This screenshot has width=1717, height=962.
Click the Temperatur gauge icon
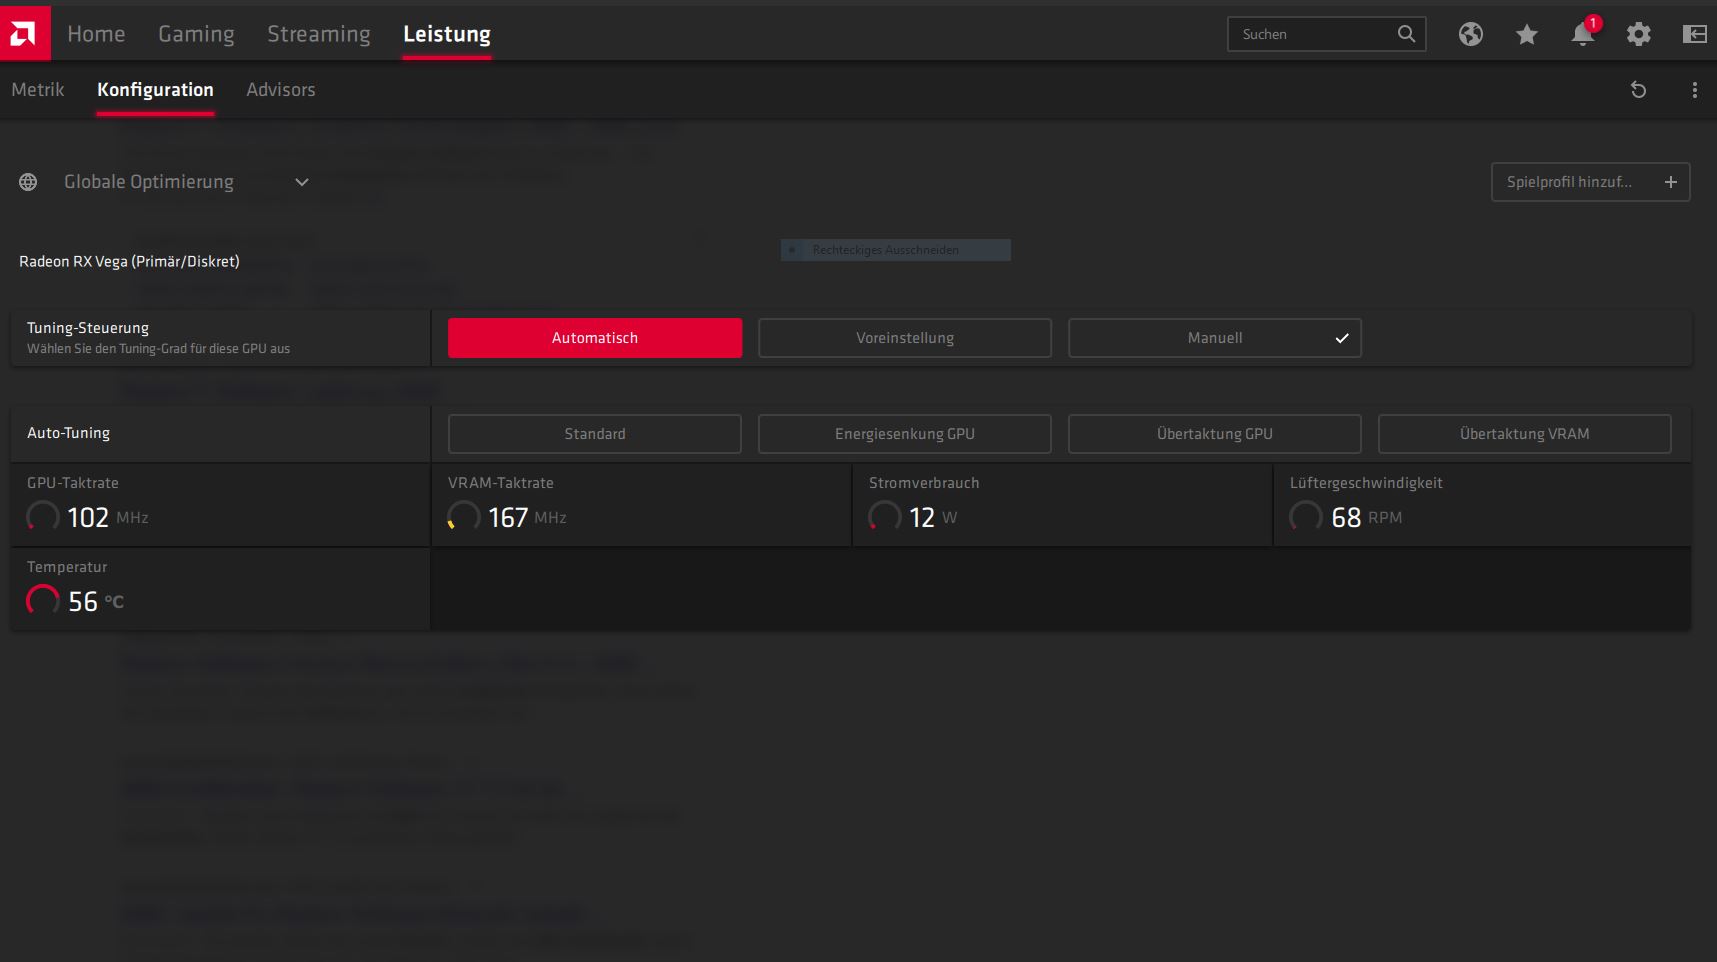(x=43, y=601)
